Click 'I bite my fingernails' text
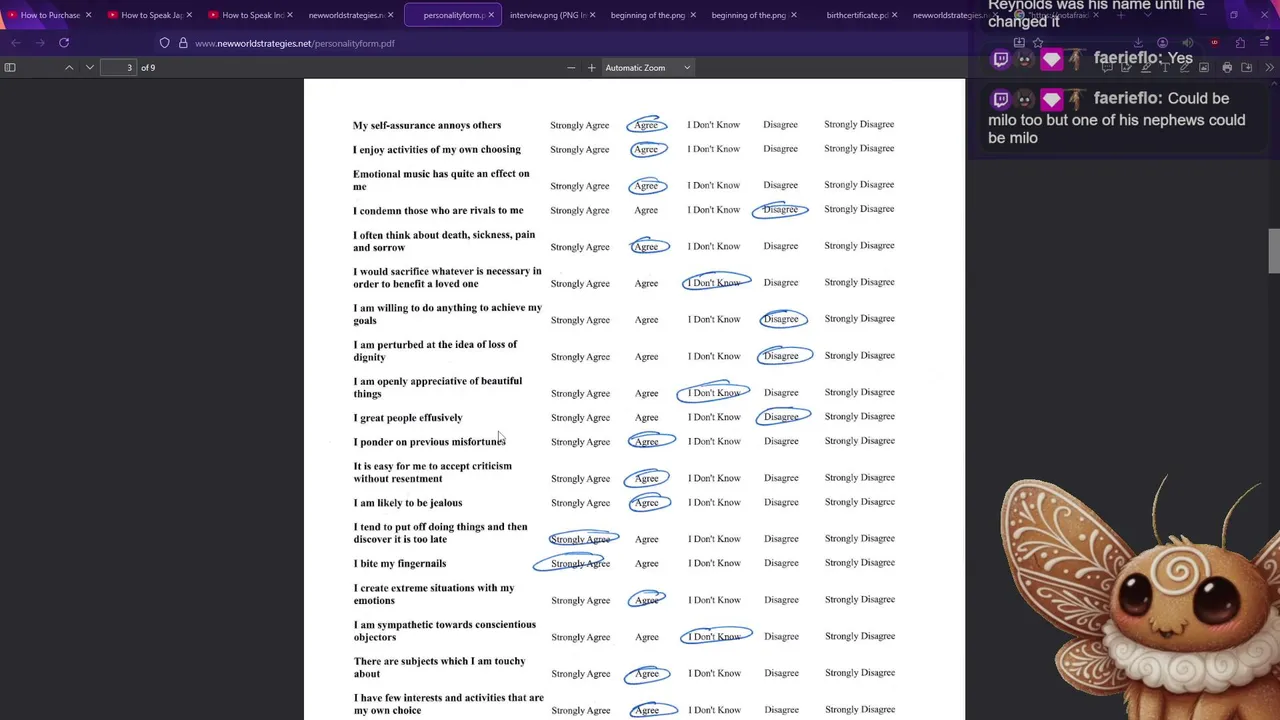1280x720 pixels. [400, 563]
